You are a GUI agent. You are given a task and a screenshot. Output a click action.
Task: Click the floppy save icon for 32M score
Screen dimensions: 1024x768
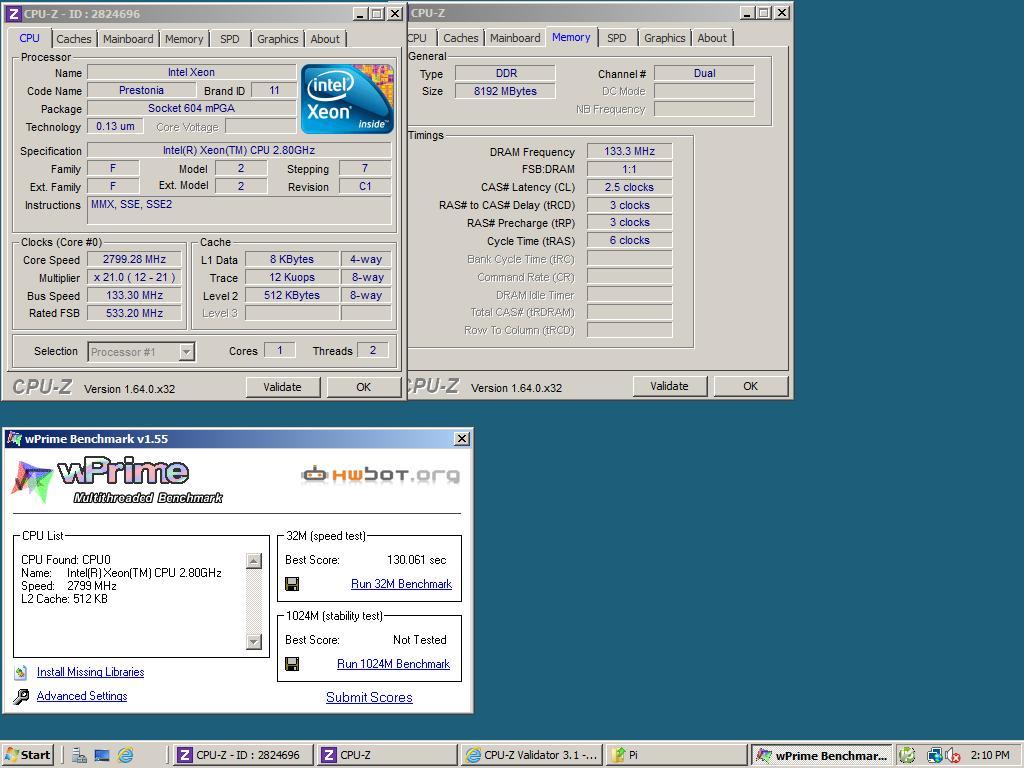point(292,584)
